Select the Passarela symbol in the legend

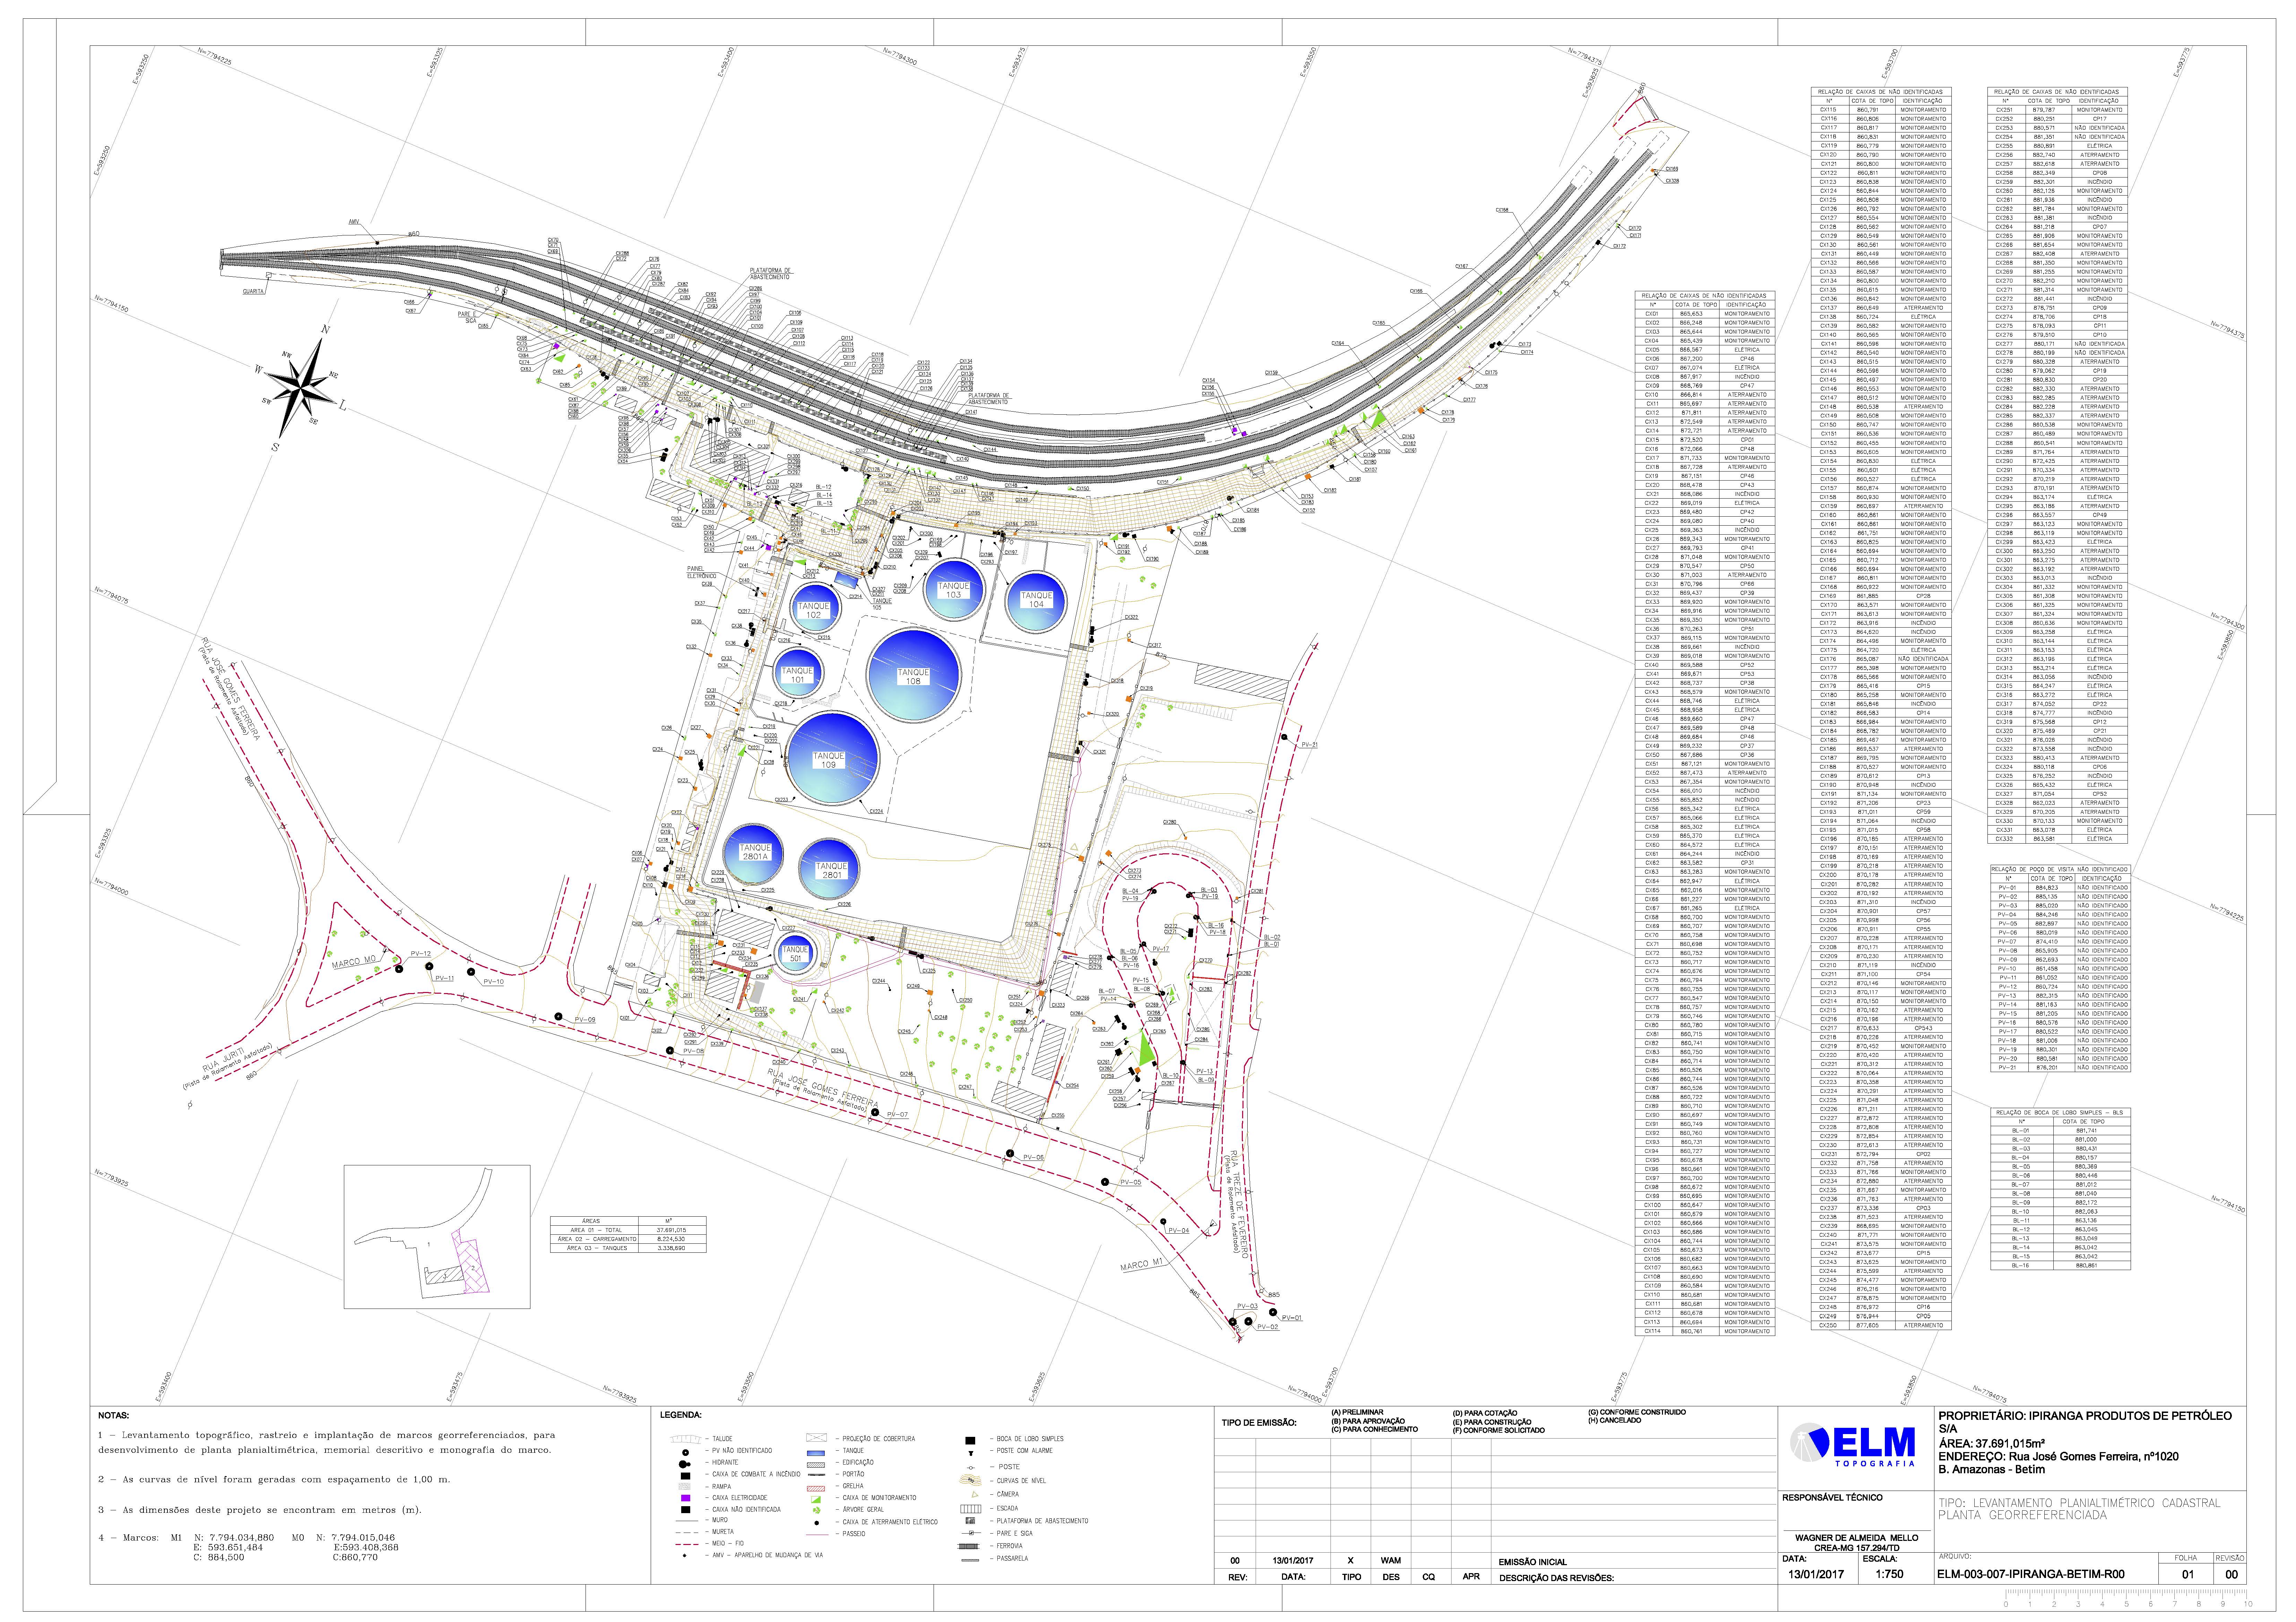click(970, 1560)
